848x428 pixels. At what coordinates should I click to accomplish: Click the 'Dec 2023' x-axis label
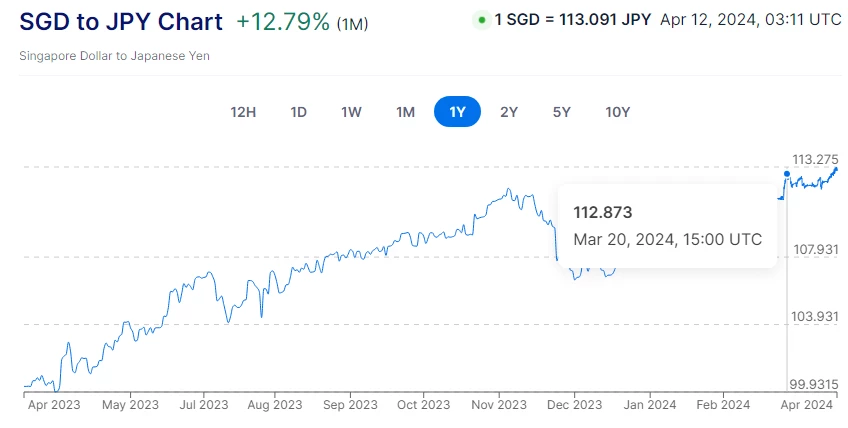click(574, 405)
